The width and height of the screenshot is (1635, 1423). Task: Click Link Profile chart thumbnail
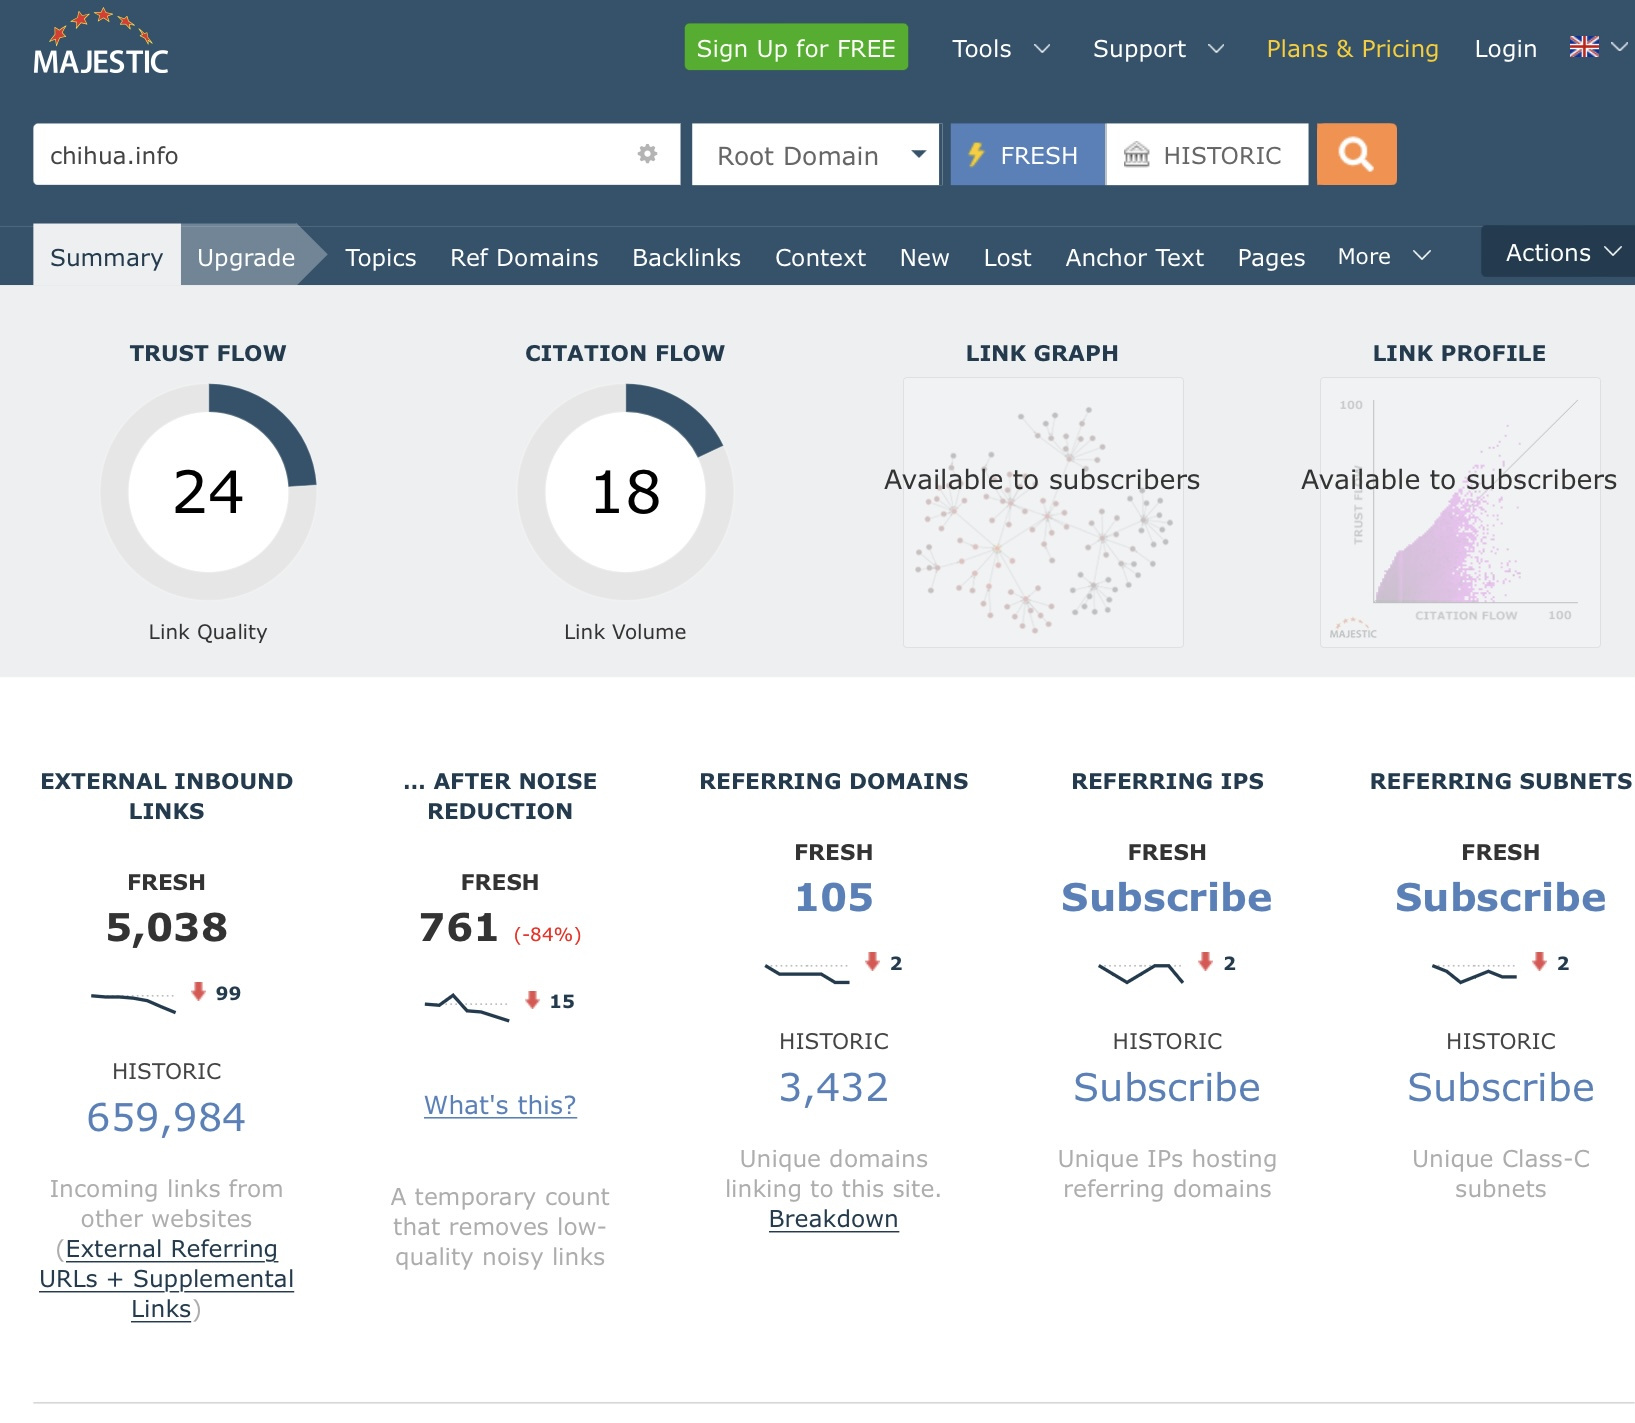[1460, 512]
